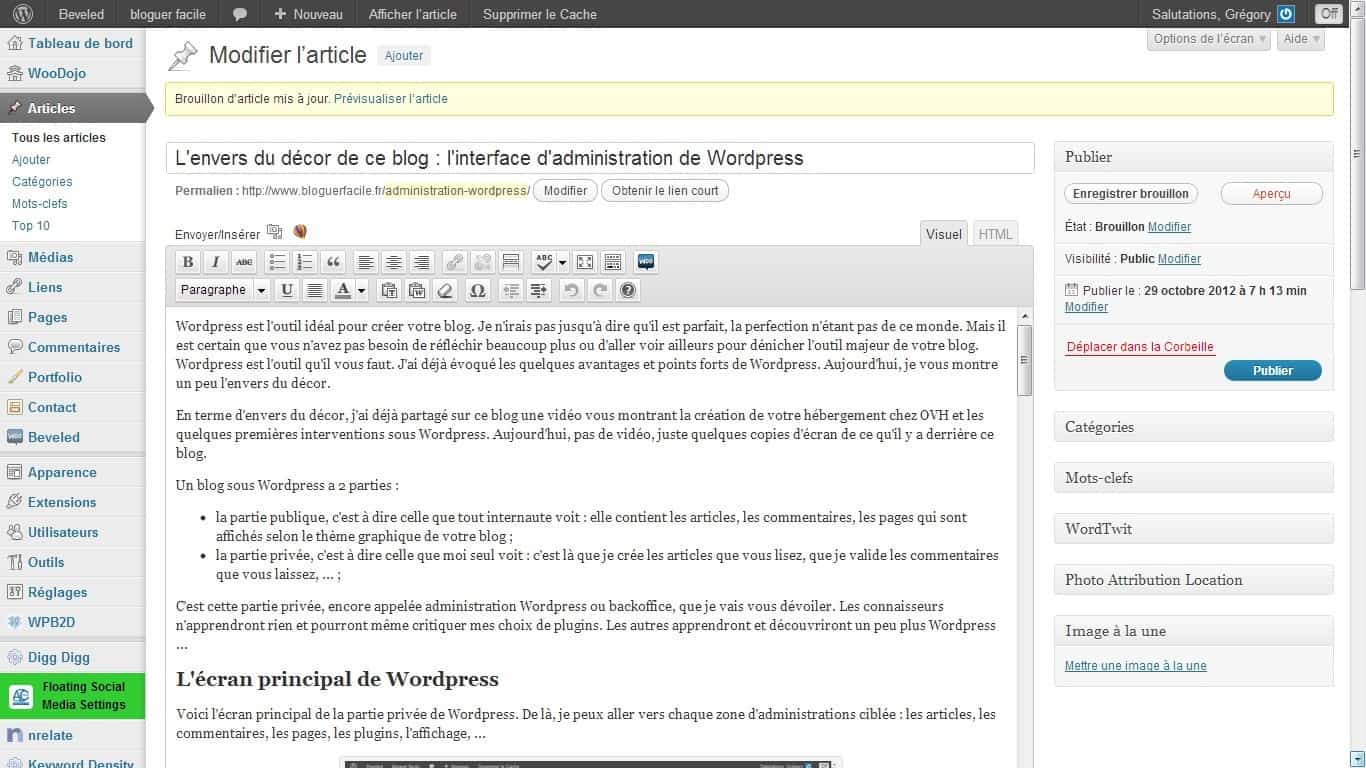Undo the last edit

571,290
